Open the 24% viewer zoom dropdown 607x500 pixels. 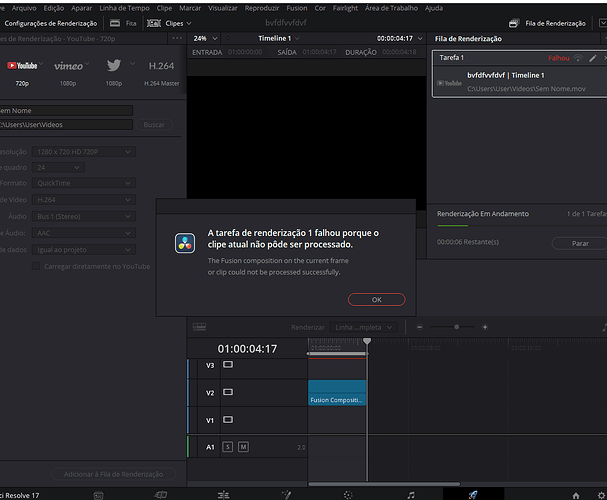[x=205, y=38]
